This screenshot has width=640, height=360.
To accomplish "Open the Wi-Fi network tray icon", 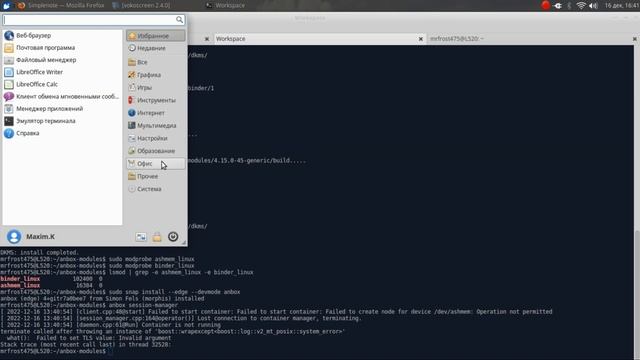I will [x=581, y=6].
